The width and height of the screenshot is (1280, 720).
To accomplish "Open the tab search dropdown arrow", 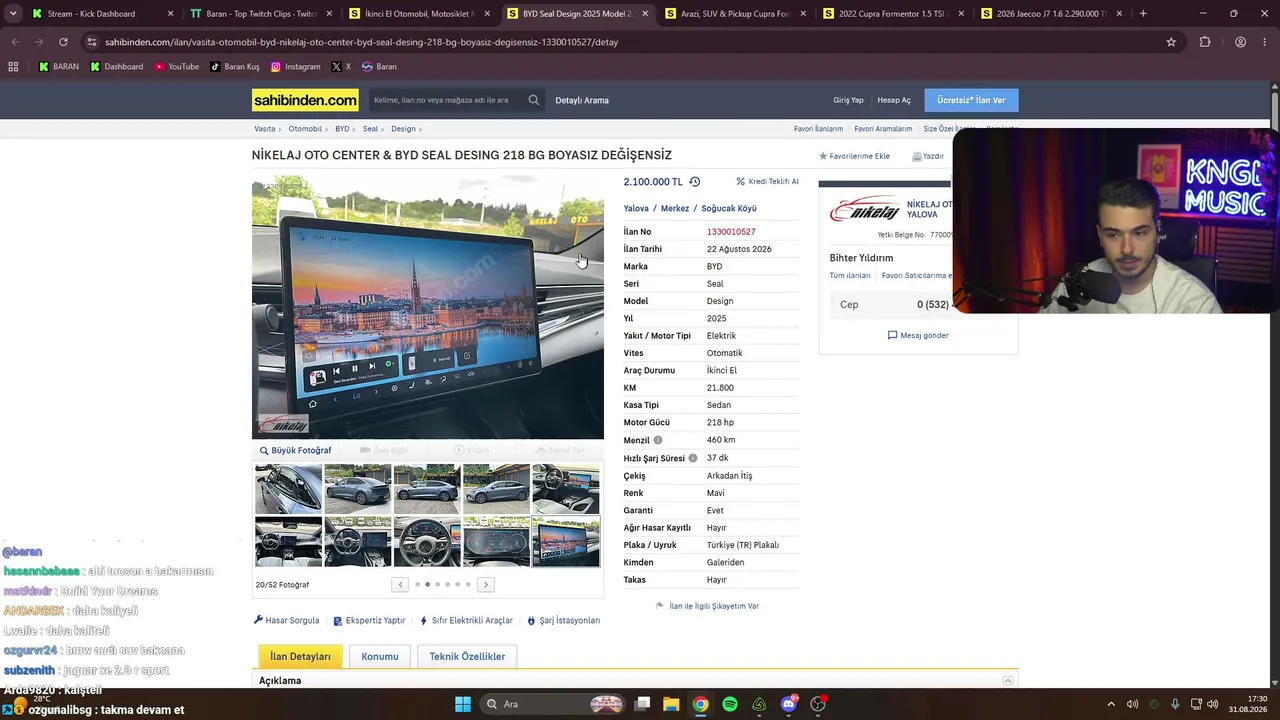I will [13, 14].
